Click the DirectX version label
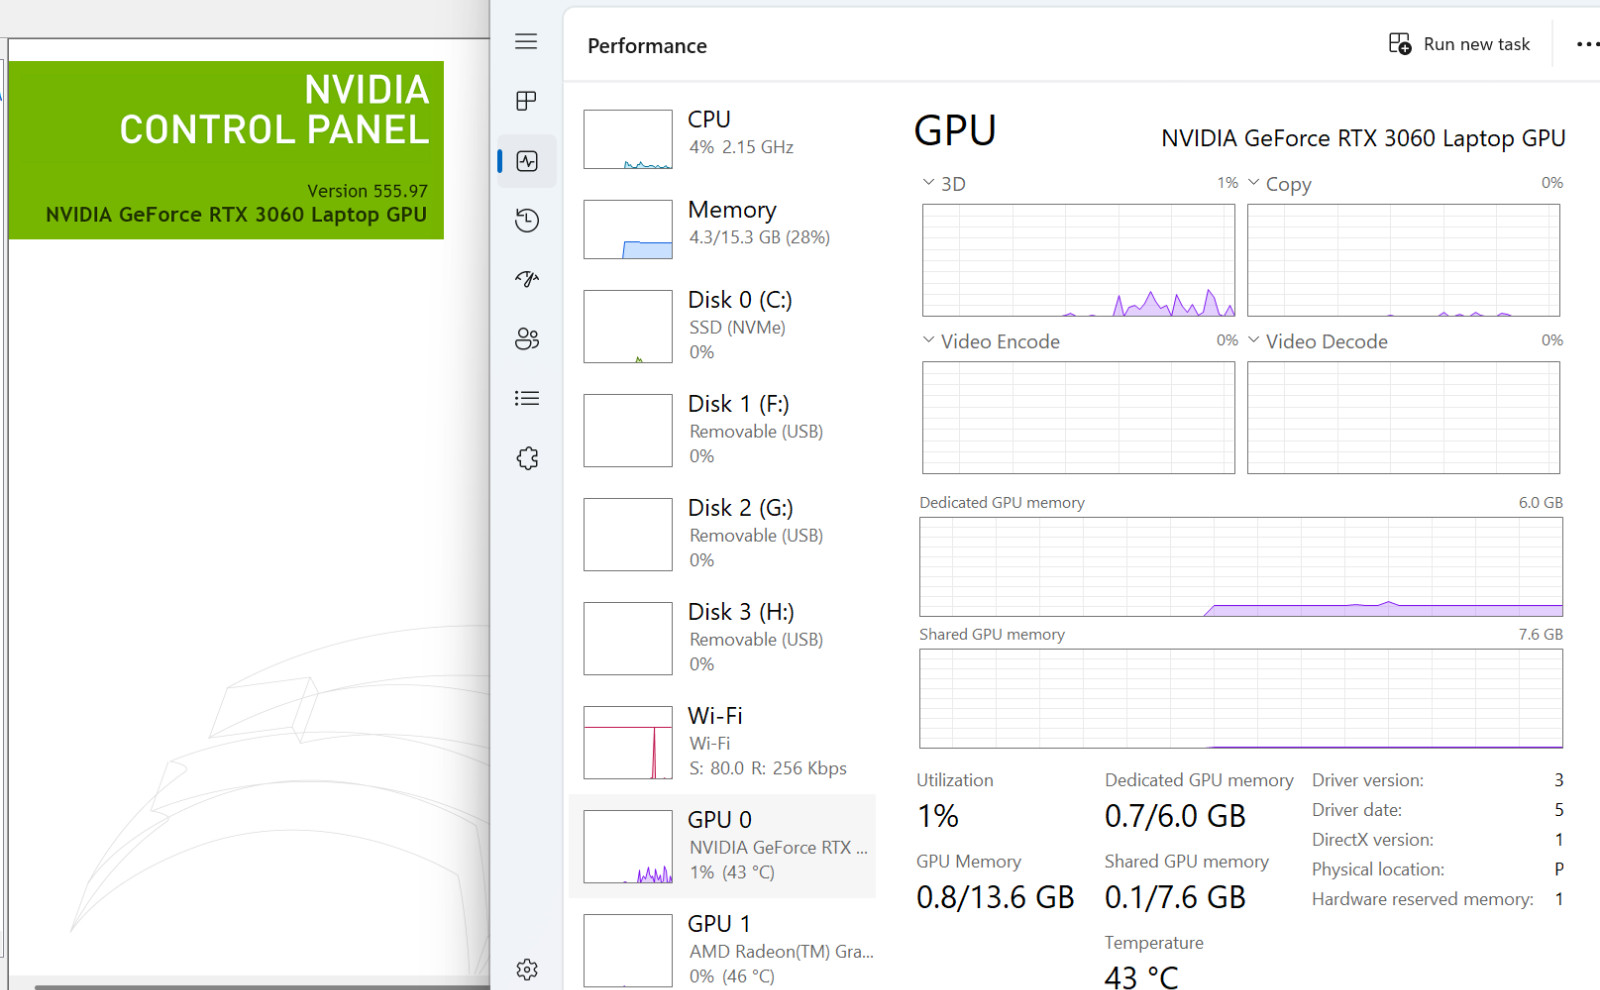This screenshot has height=990, width=1600. pyautogui.click(x=1373, y=840)
